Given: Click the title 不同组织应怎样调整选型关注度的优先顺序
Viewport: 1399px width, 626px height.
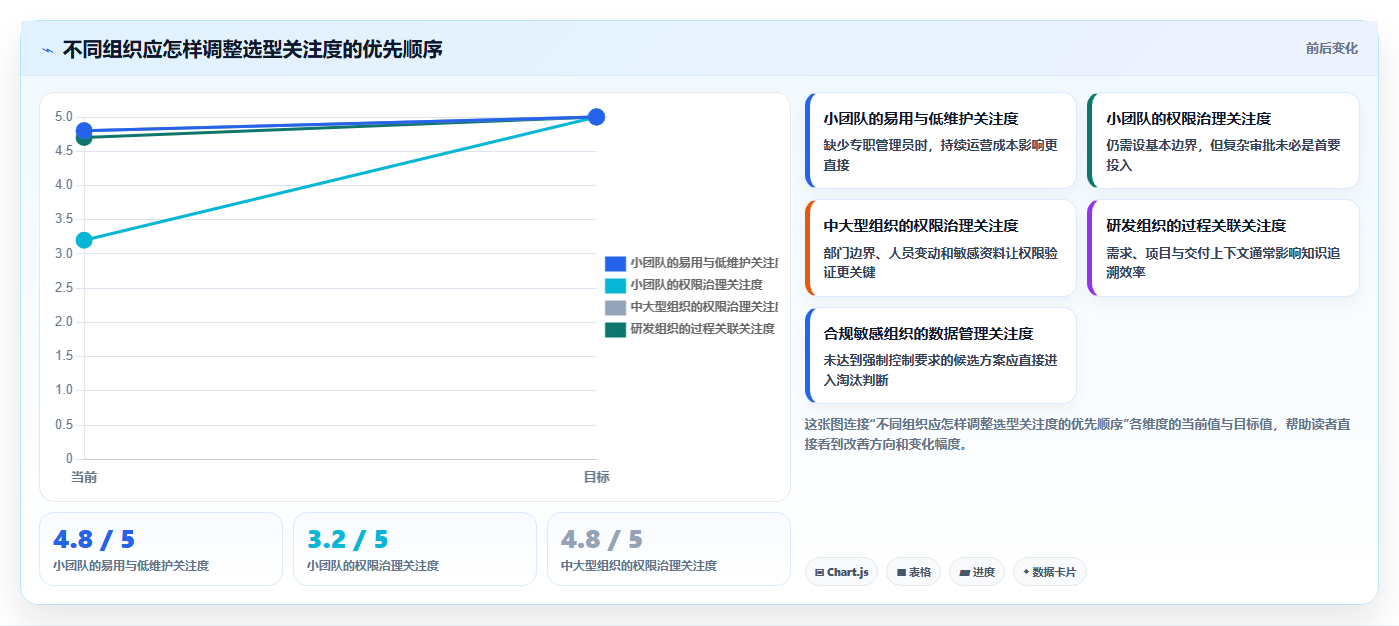Looking at the screenshot, I should [x=252, y=49].
